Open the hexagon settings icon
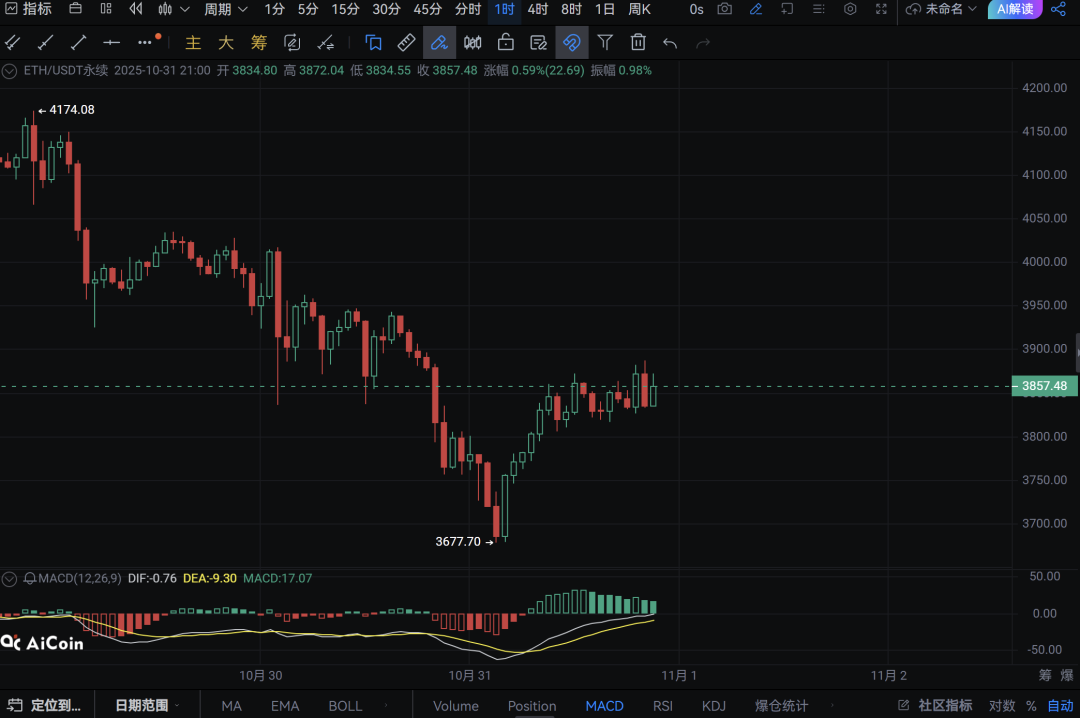 click(x=850, y=9)
